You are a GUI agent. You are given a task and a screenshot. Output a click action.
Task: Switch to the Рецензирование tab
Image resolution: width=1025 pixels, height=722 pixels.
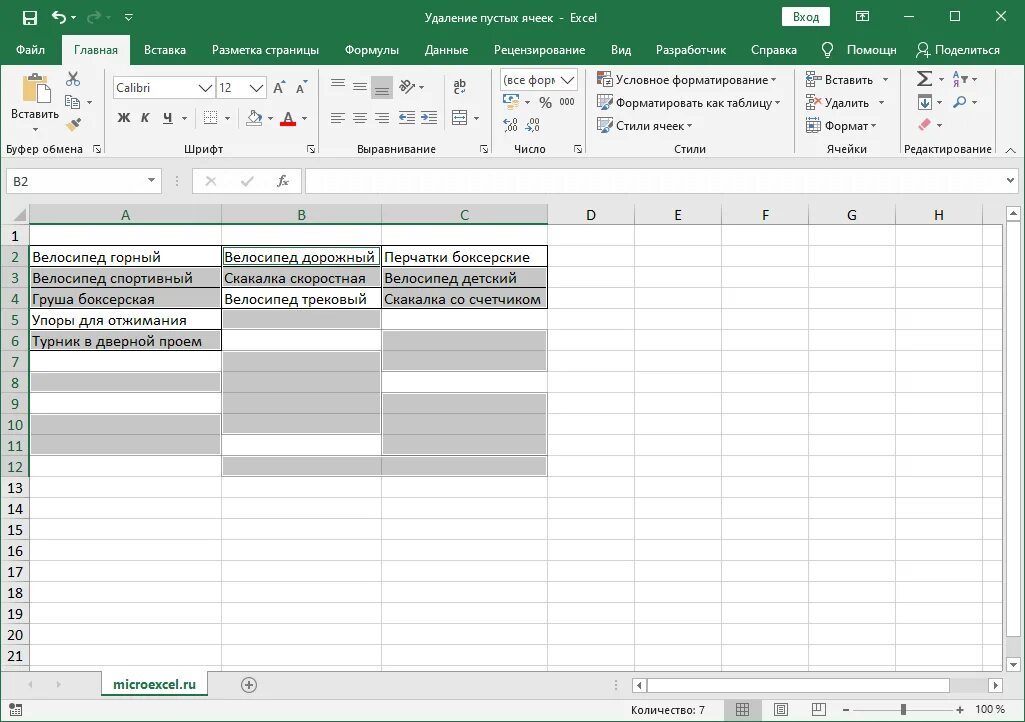539,50
